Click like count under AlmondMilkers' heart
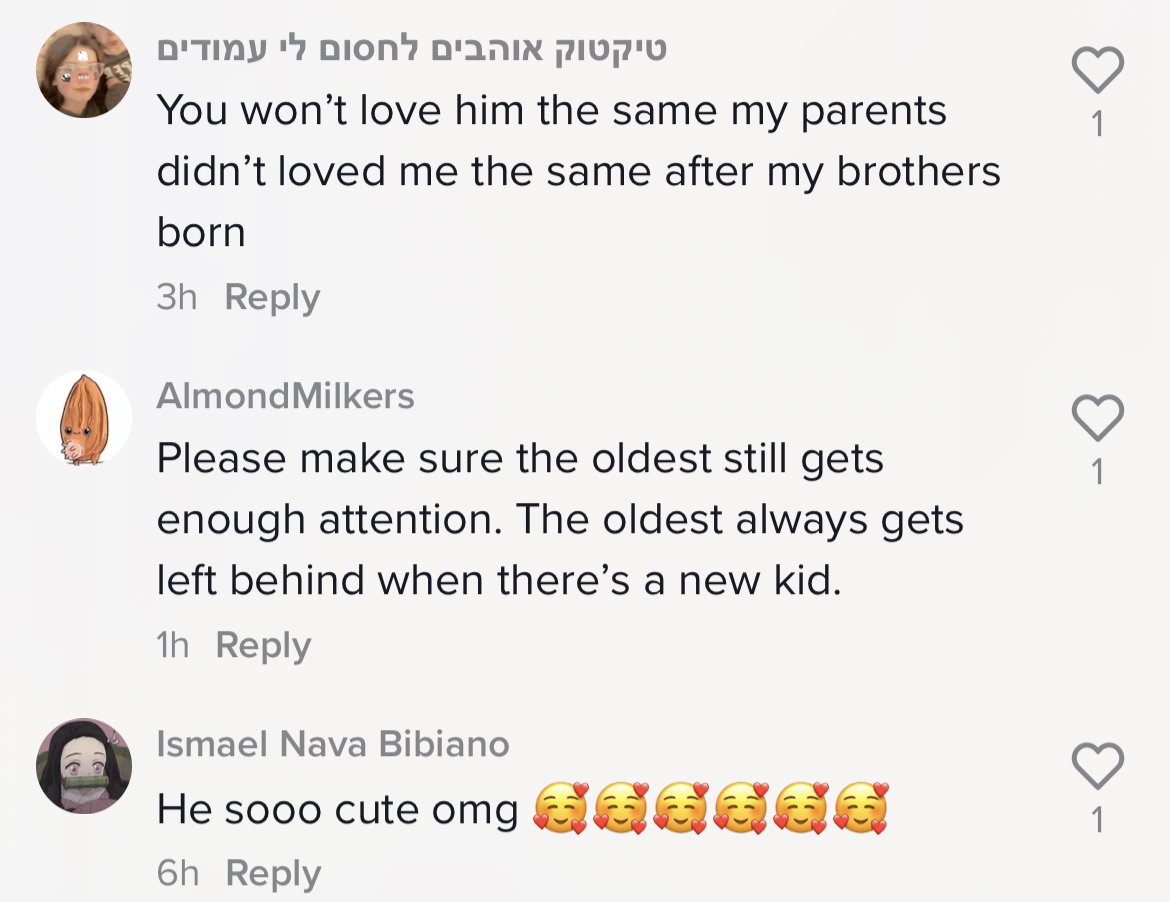The height and width of the screenshot is (902, 1170). [1098, 472]
